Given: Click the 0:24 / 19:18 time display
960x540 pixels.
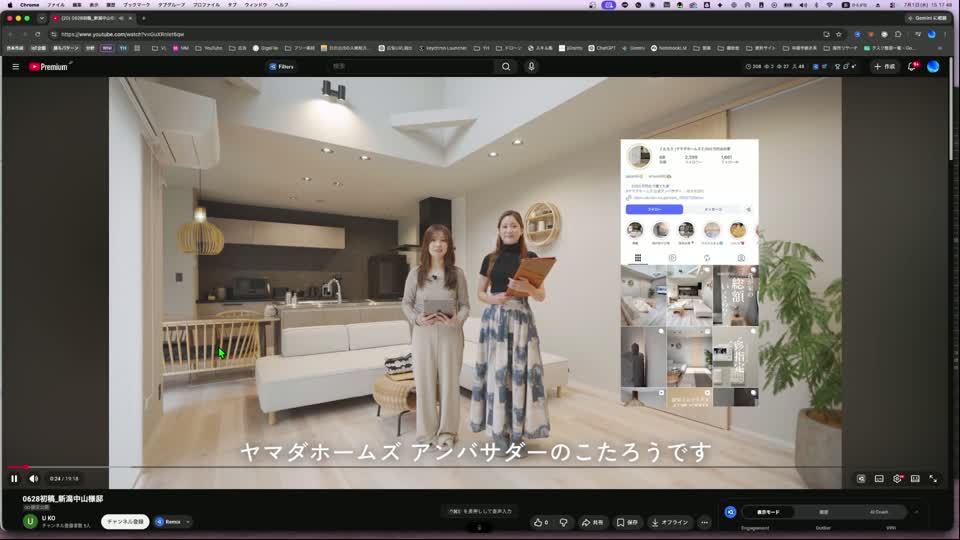Looking at the screenshot, I should click(x=64, y=479).
